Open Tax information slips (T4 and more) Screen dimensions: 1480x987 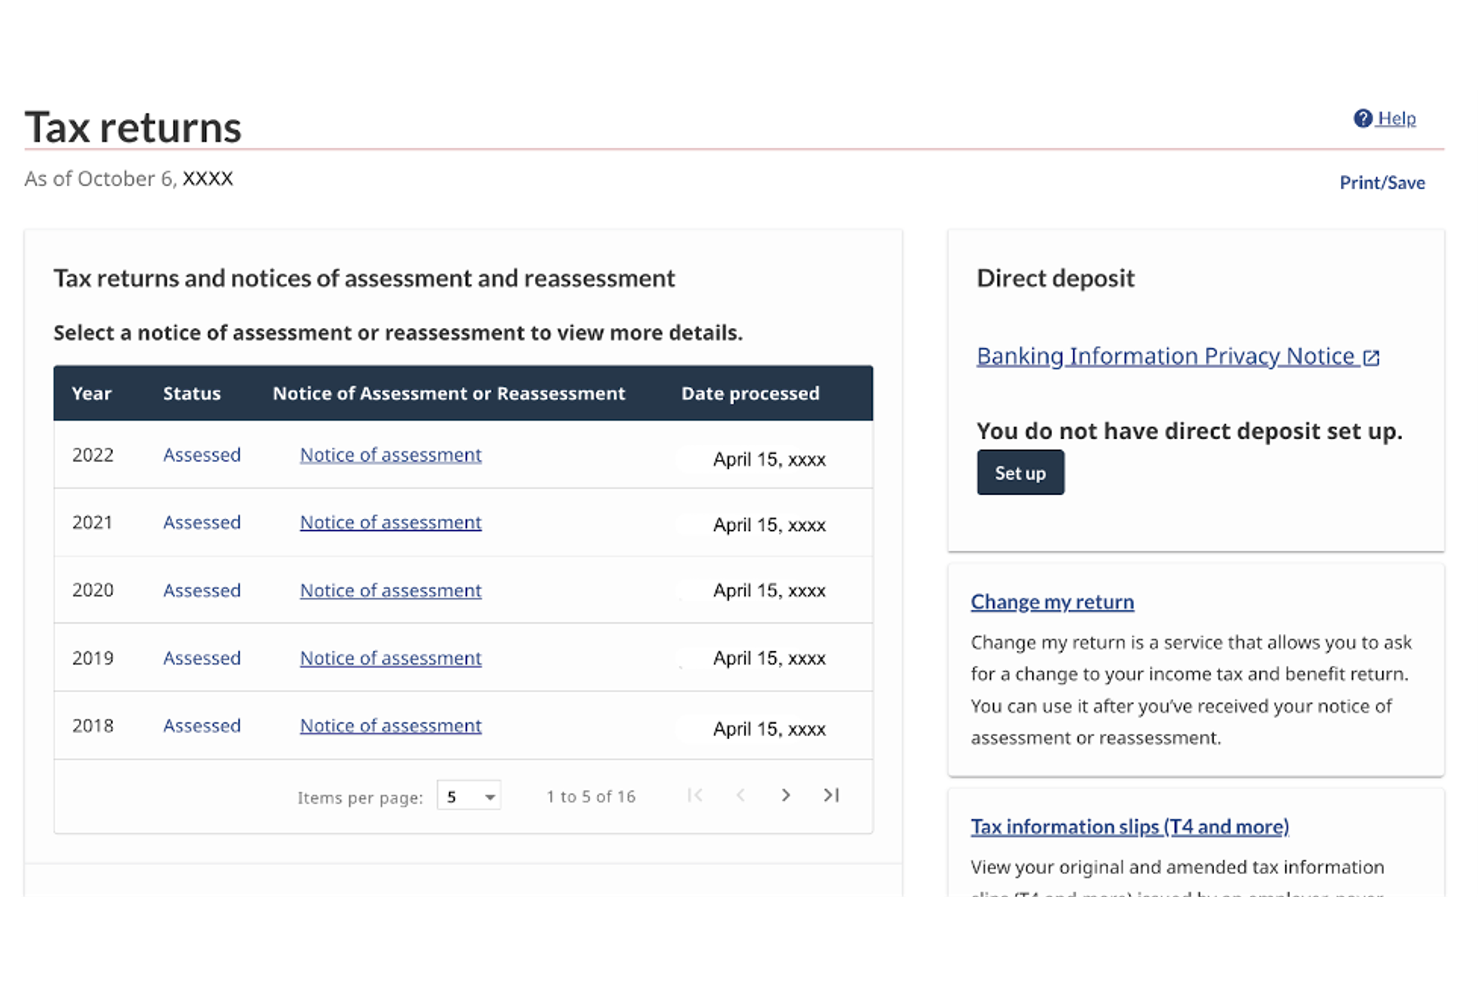1130,827
